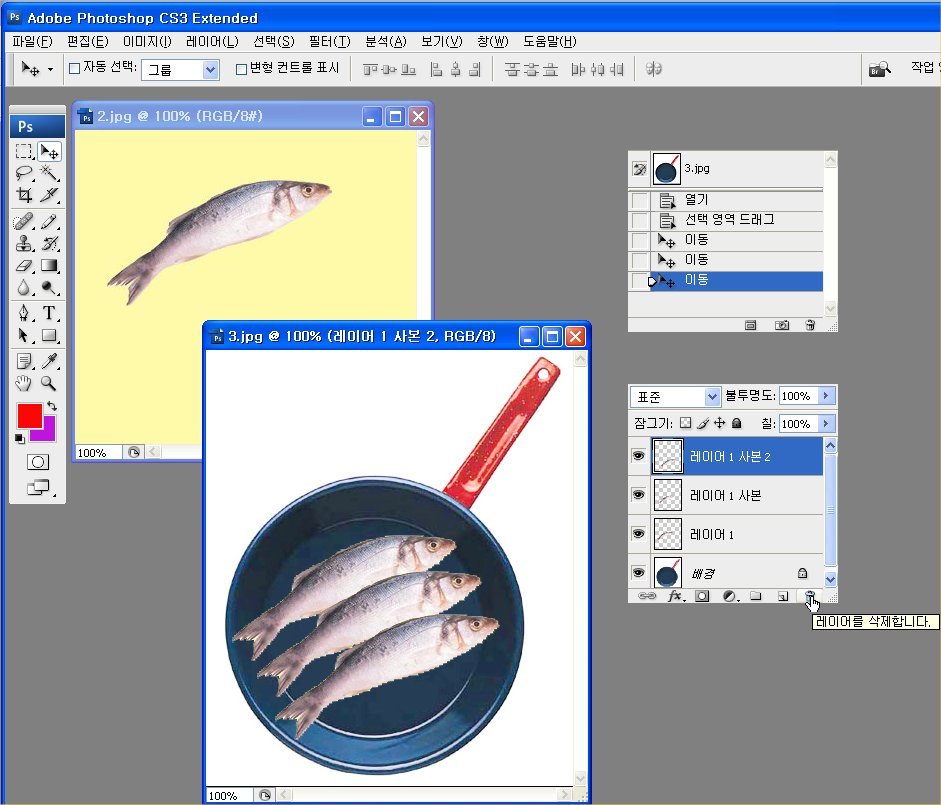Create new snapshot in History panel
This screenshot has width=941, height=805.
click(783, 325)
